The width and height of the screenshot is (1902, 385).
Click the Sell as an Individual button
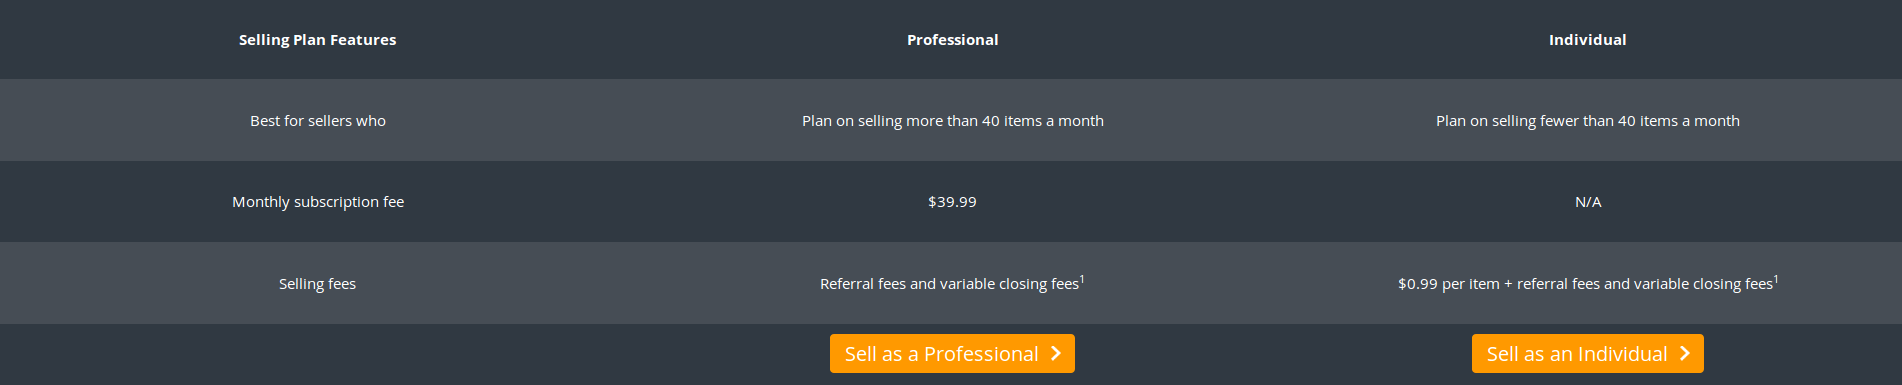pyautogui.click(x=1587, y=354)
